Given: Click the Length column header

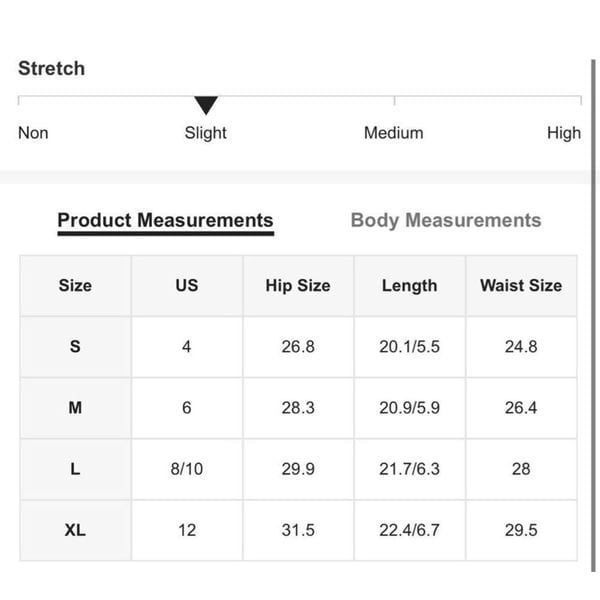Looking at the screenshot, I should pyautogui.click(x=409, y=286).
